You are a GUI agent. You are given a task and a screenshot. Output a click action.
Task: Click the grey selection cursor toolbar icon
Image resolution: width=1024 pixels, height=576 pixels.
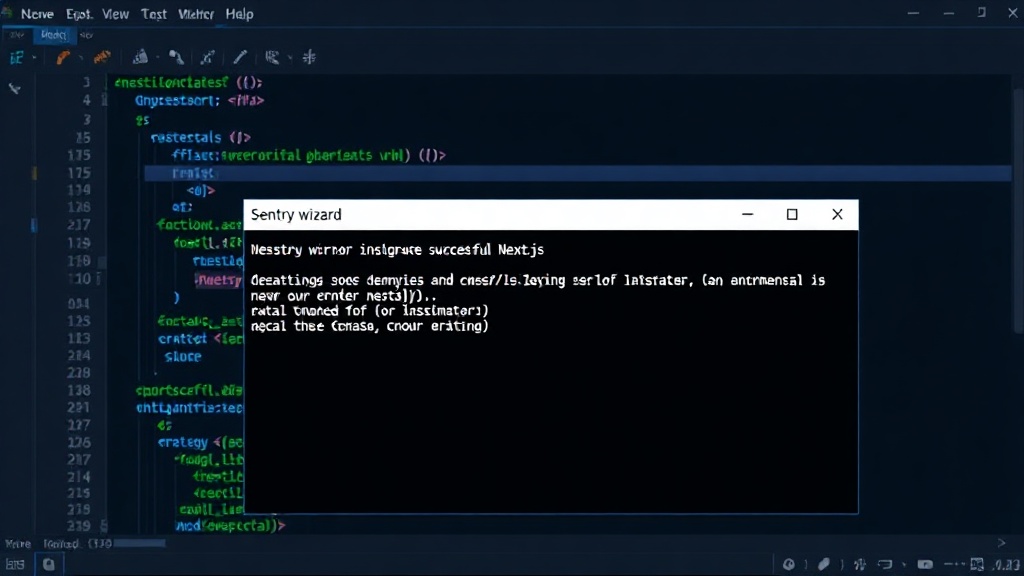272,57
